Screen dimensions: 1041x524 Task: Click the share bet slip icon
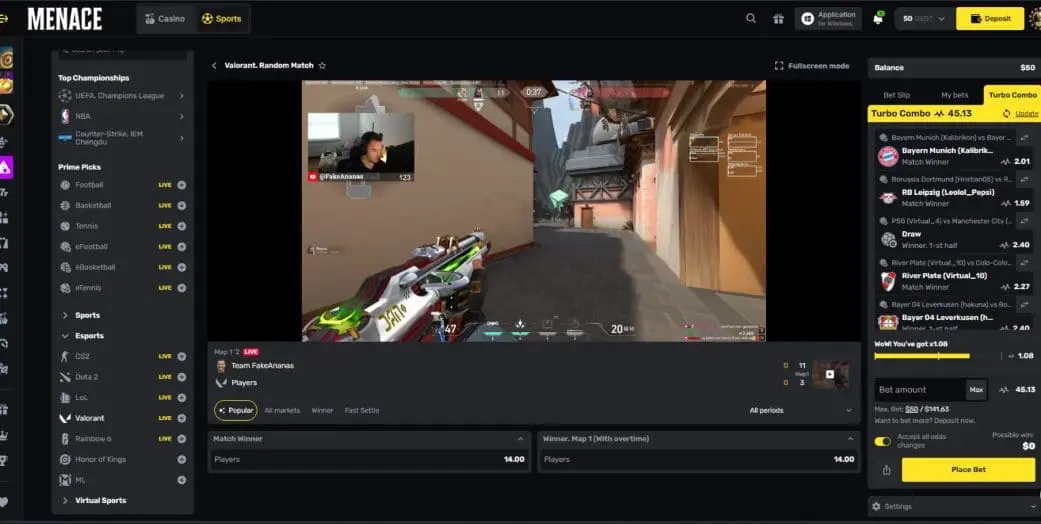[x=886, y=470]
